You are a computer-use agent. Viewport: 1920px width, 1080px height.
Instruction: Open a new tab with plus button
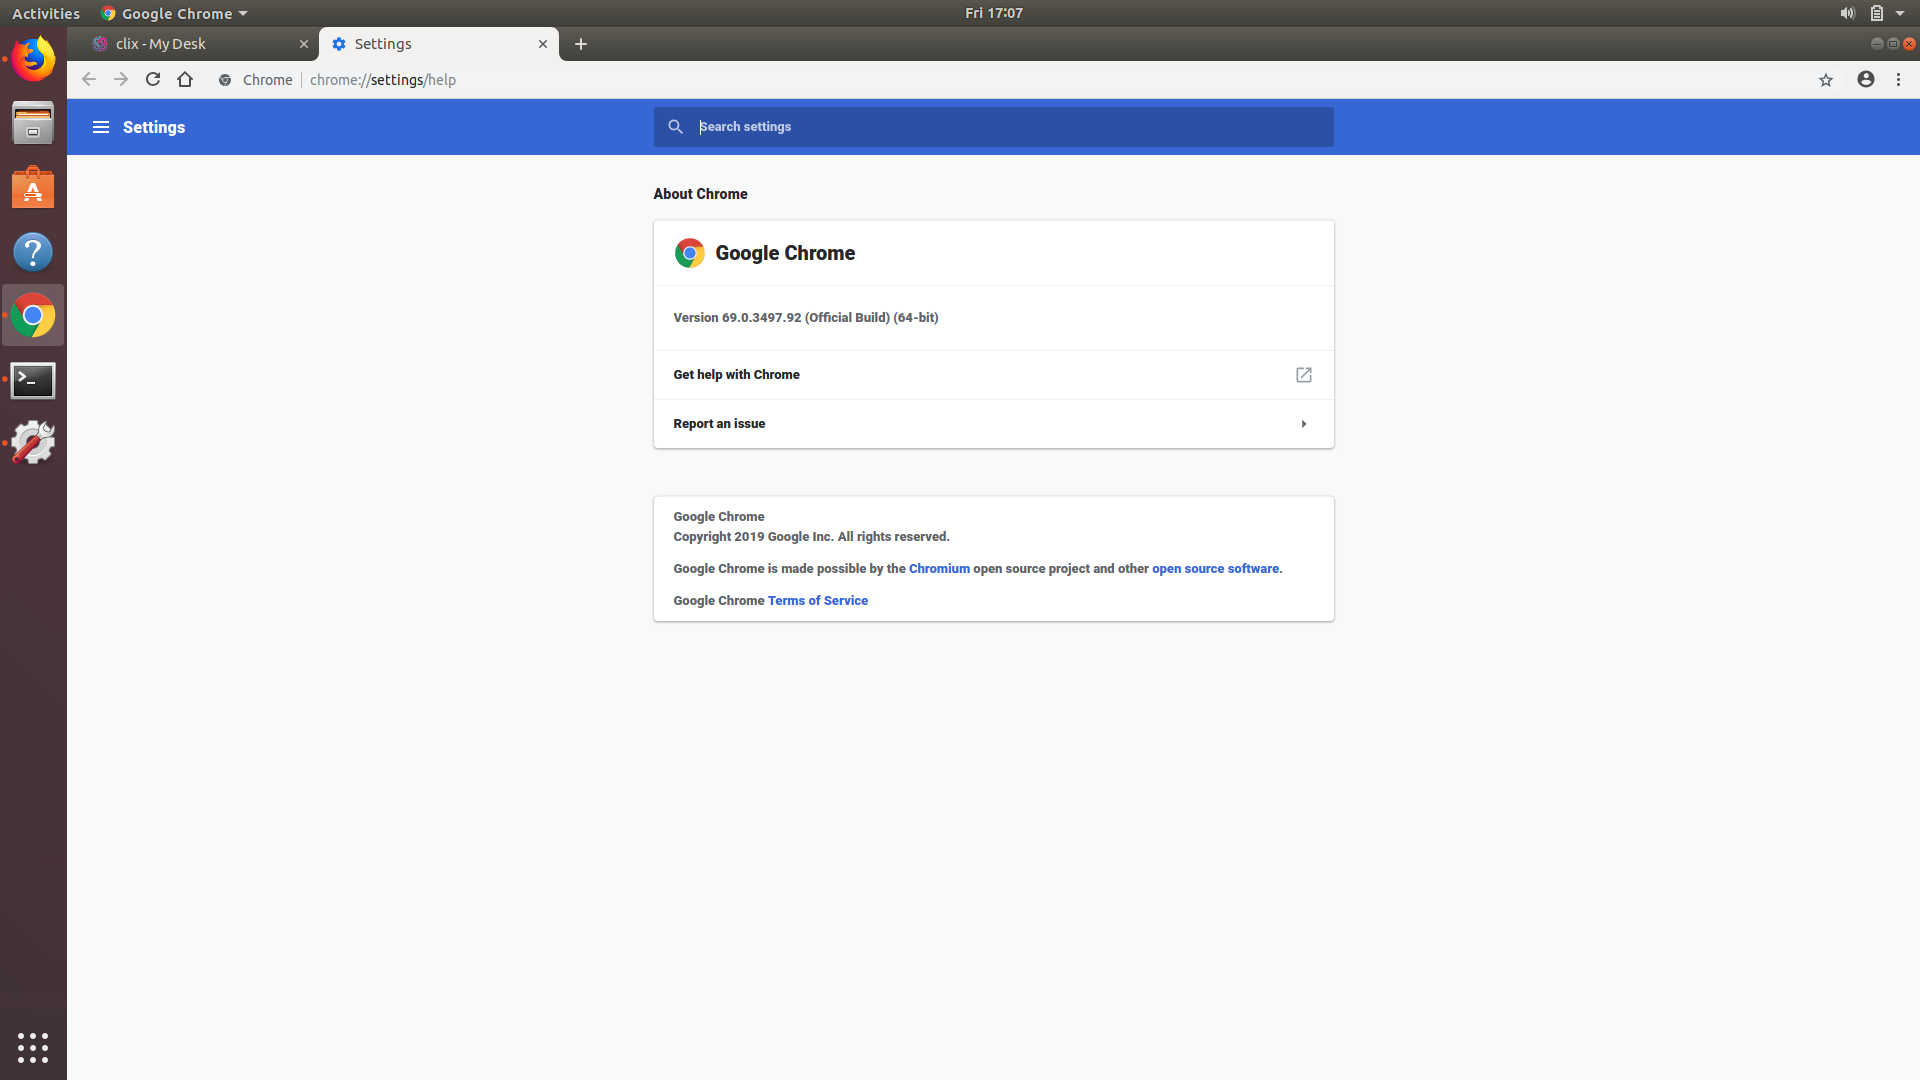click(x=581, y=44)
